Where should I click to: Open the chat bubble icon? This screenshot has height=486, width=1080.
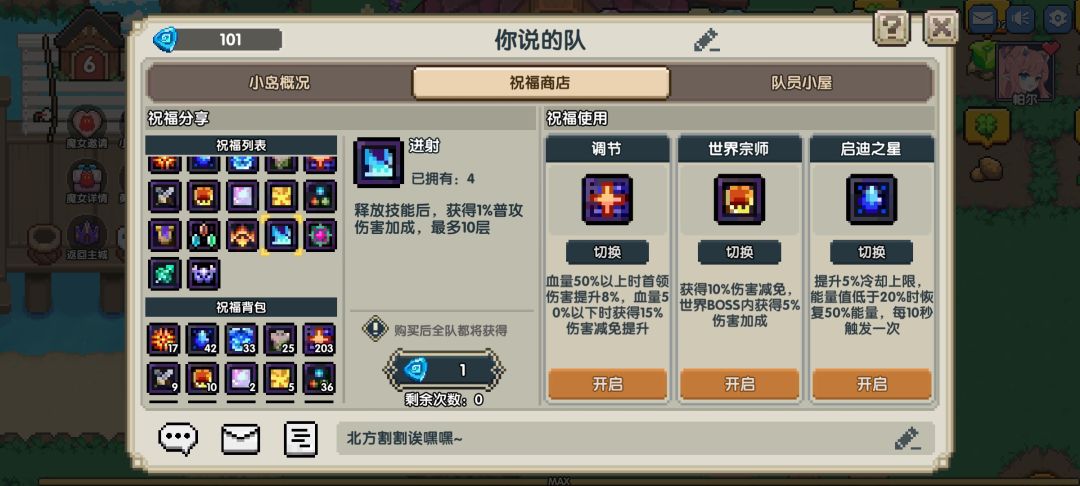pos(178,439)
